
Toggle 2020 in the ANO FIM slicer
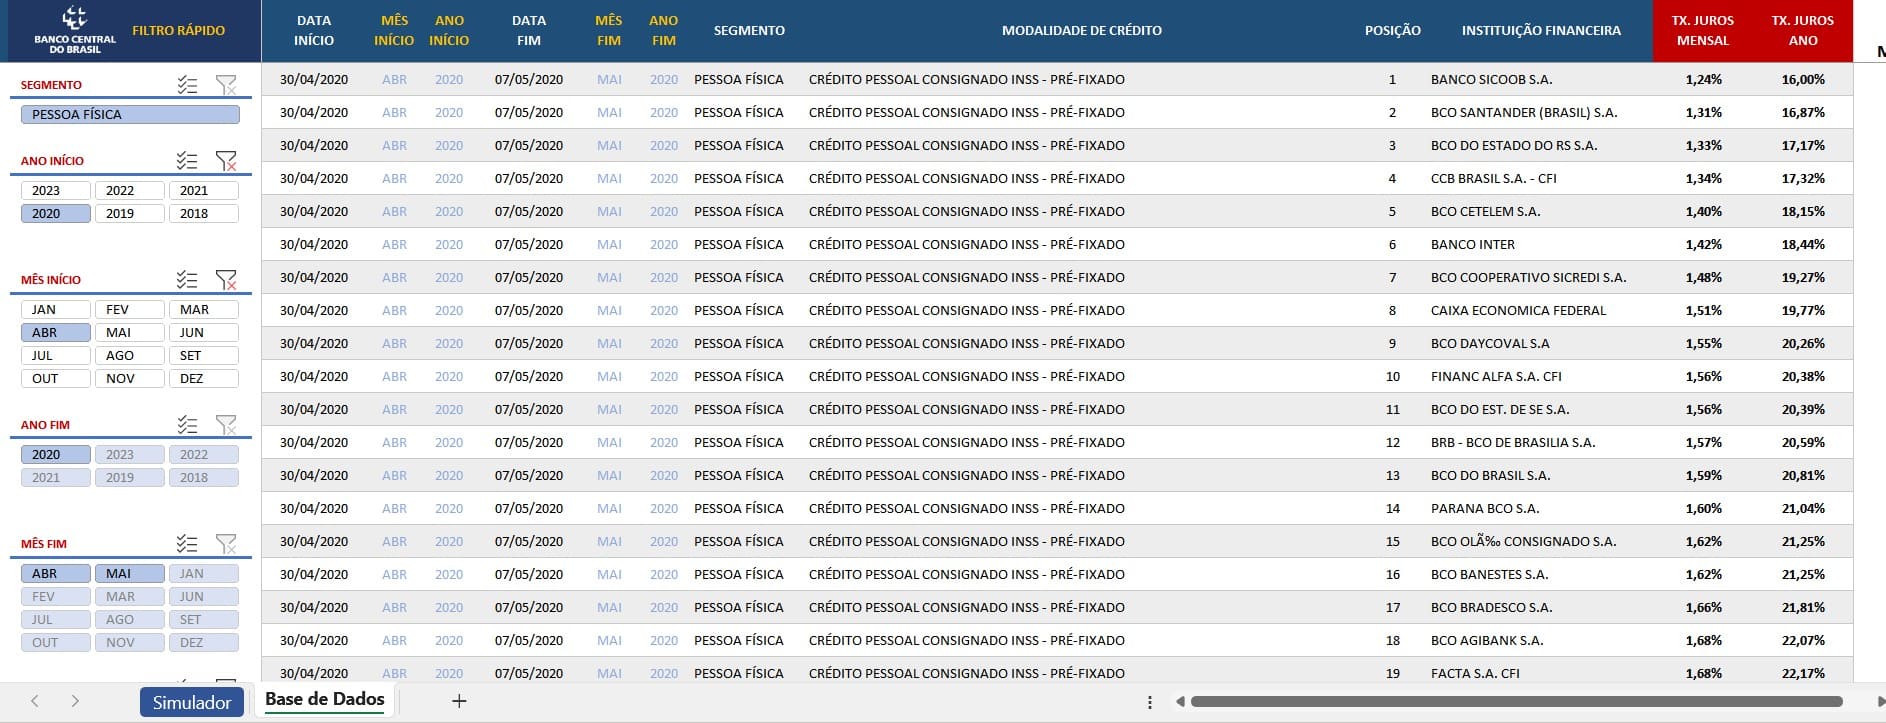click(56, 454)
